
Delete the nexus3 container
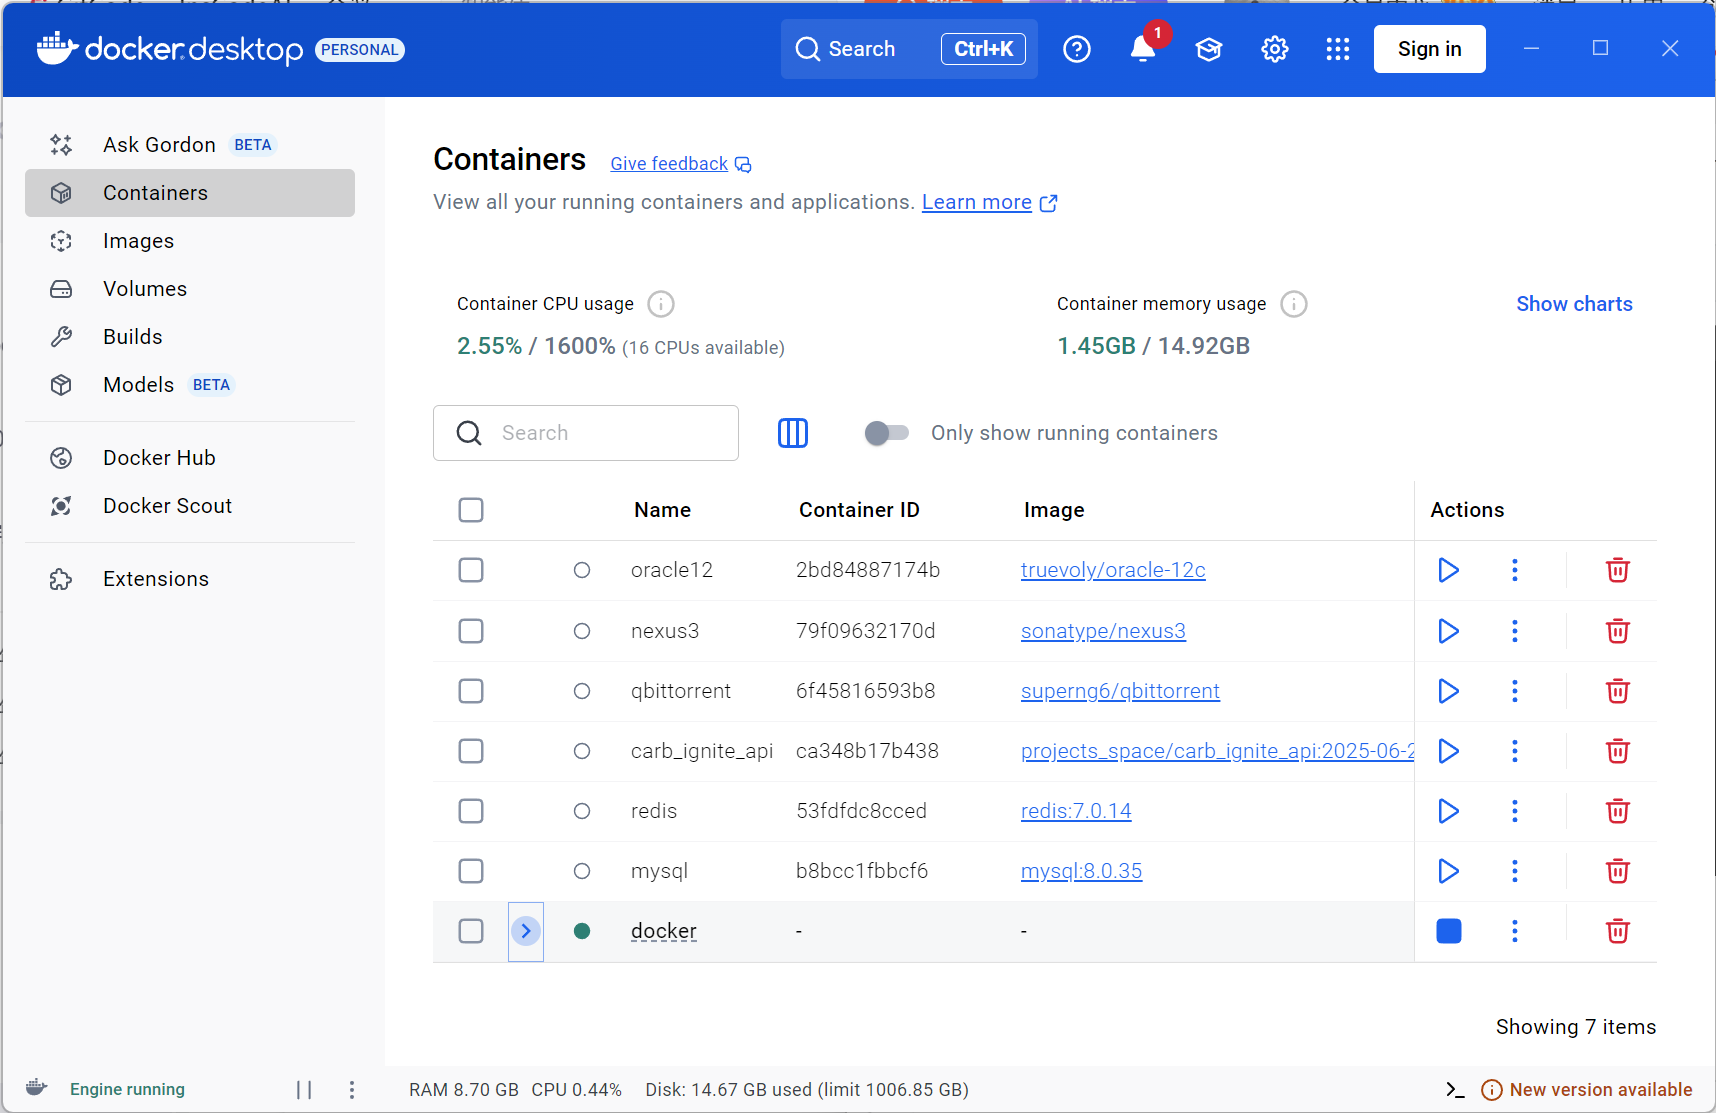pos(1617,631)
